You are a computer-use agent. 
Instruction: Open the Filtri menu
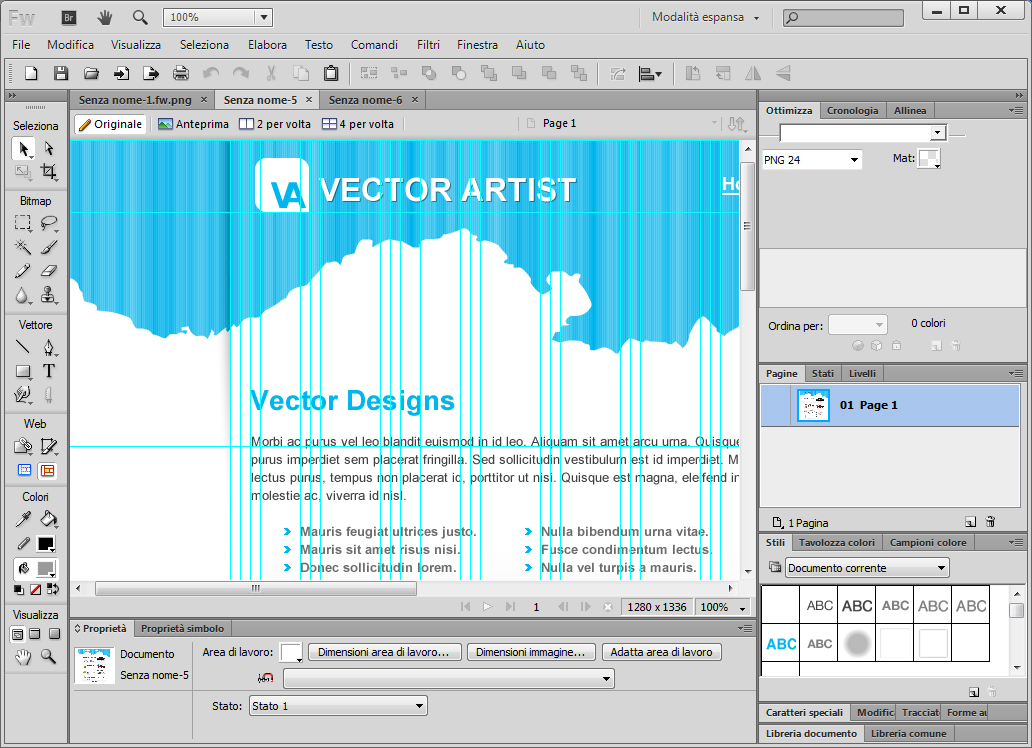428,45
